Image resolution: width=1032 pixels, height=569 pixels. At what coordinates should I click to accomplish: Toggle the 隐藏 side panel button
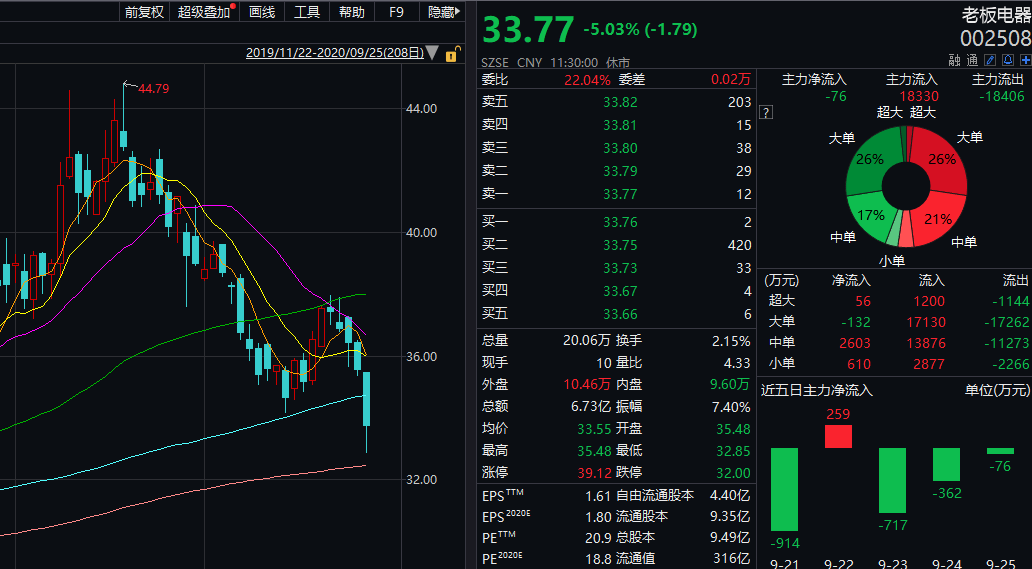tap(444, 12)
